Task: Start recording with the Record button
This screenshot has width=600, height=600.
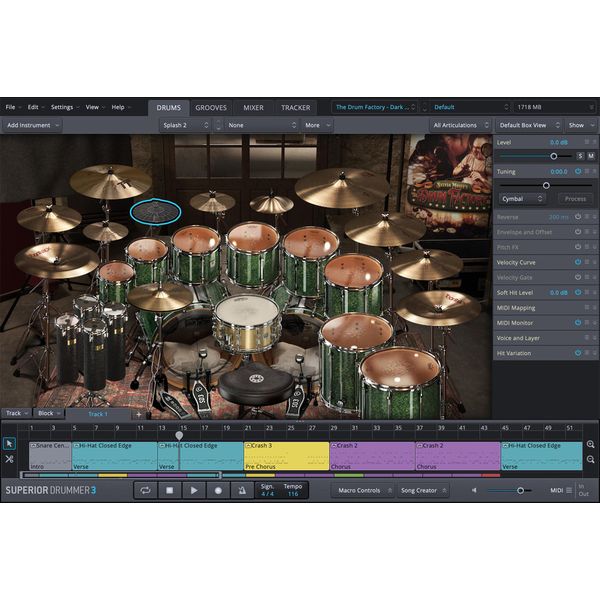Action: coord(218,490)
